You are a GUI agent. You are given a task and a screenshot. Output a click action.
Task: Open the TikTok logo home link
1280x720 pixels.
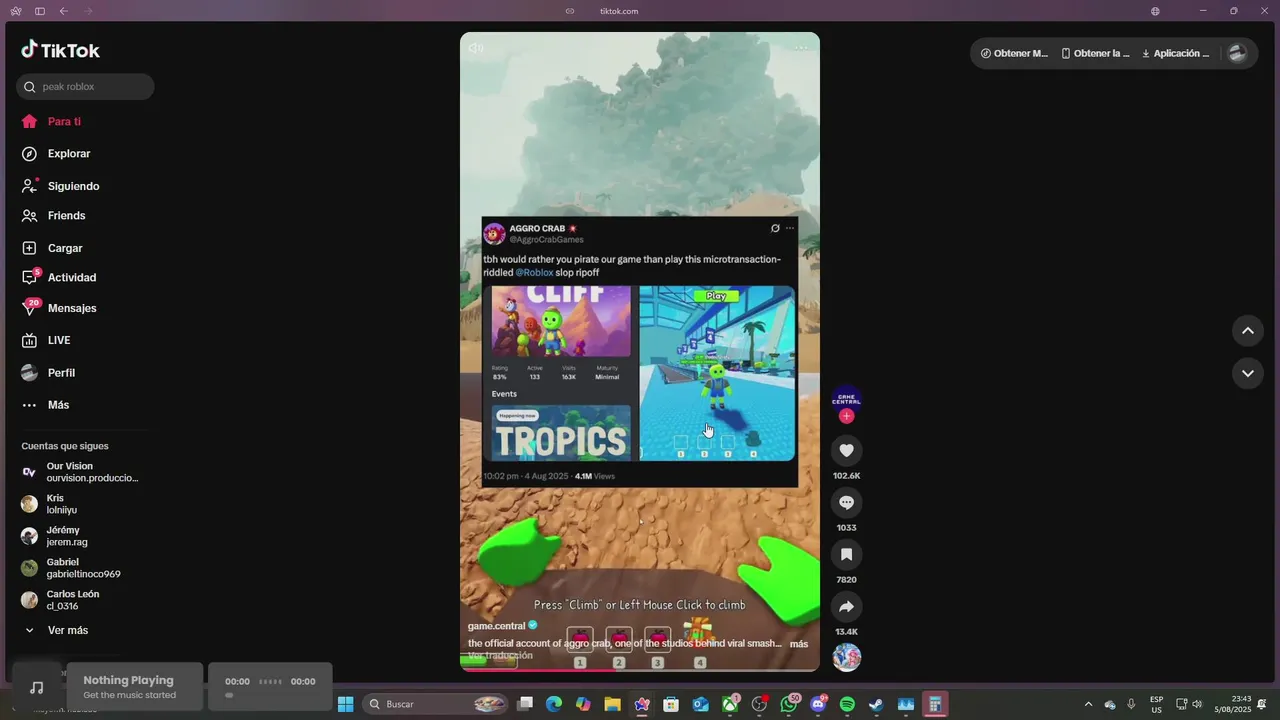click(x=60, y=50)
